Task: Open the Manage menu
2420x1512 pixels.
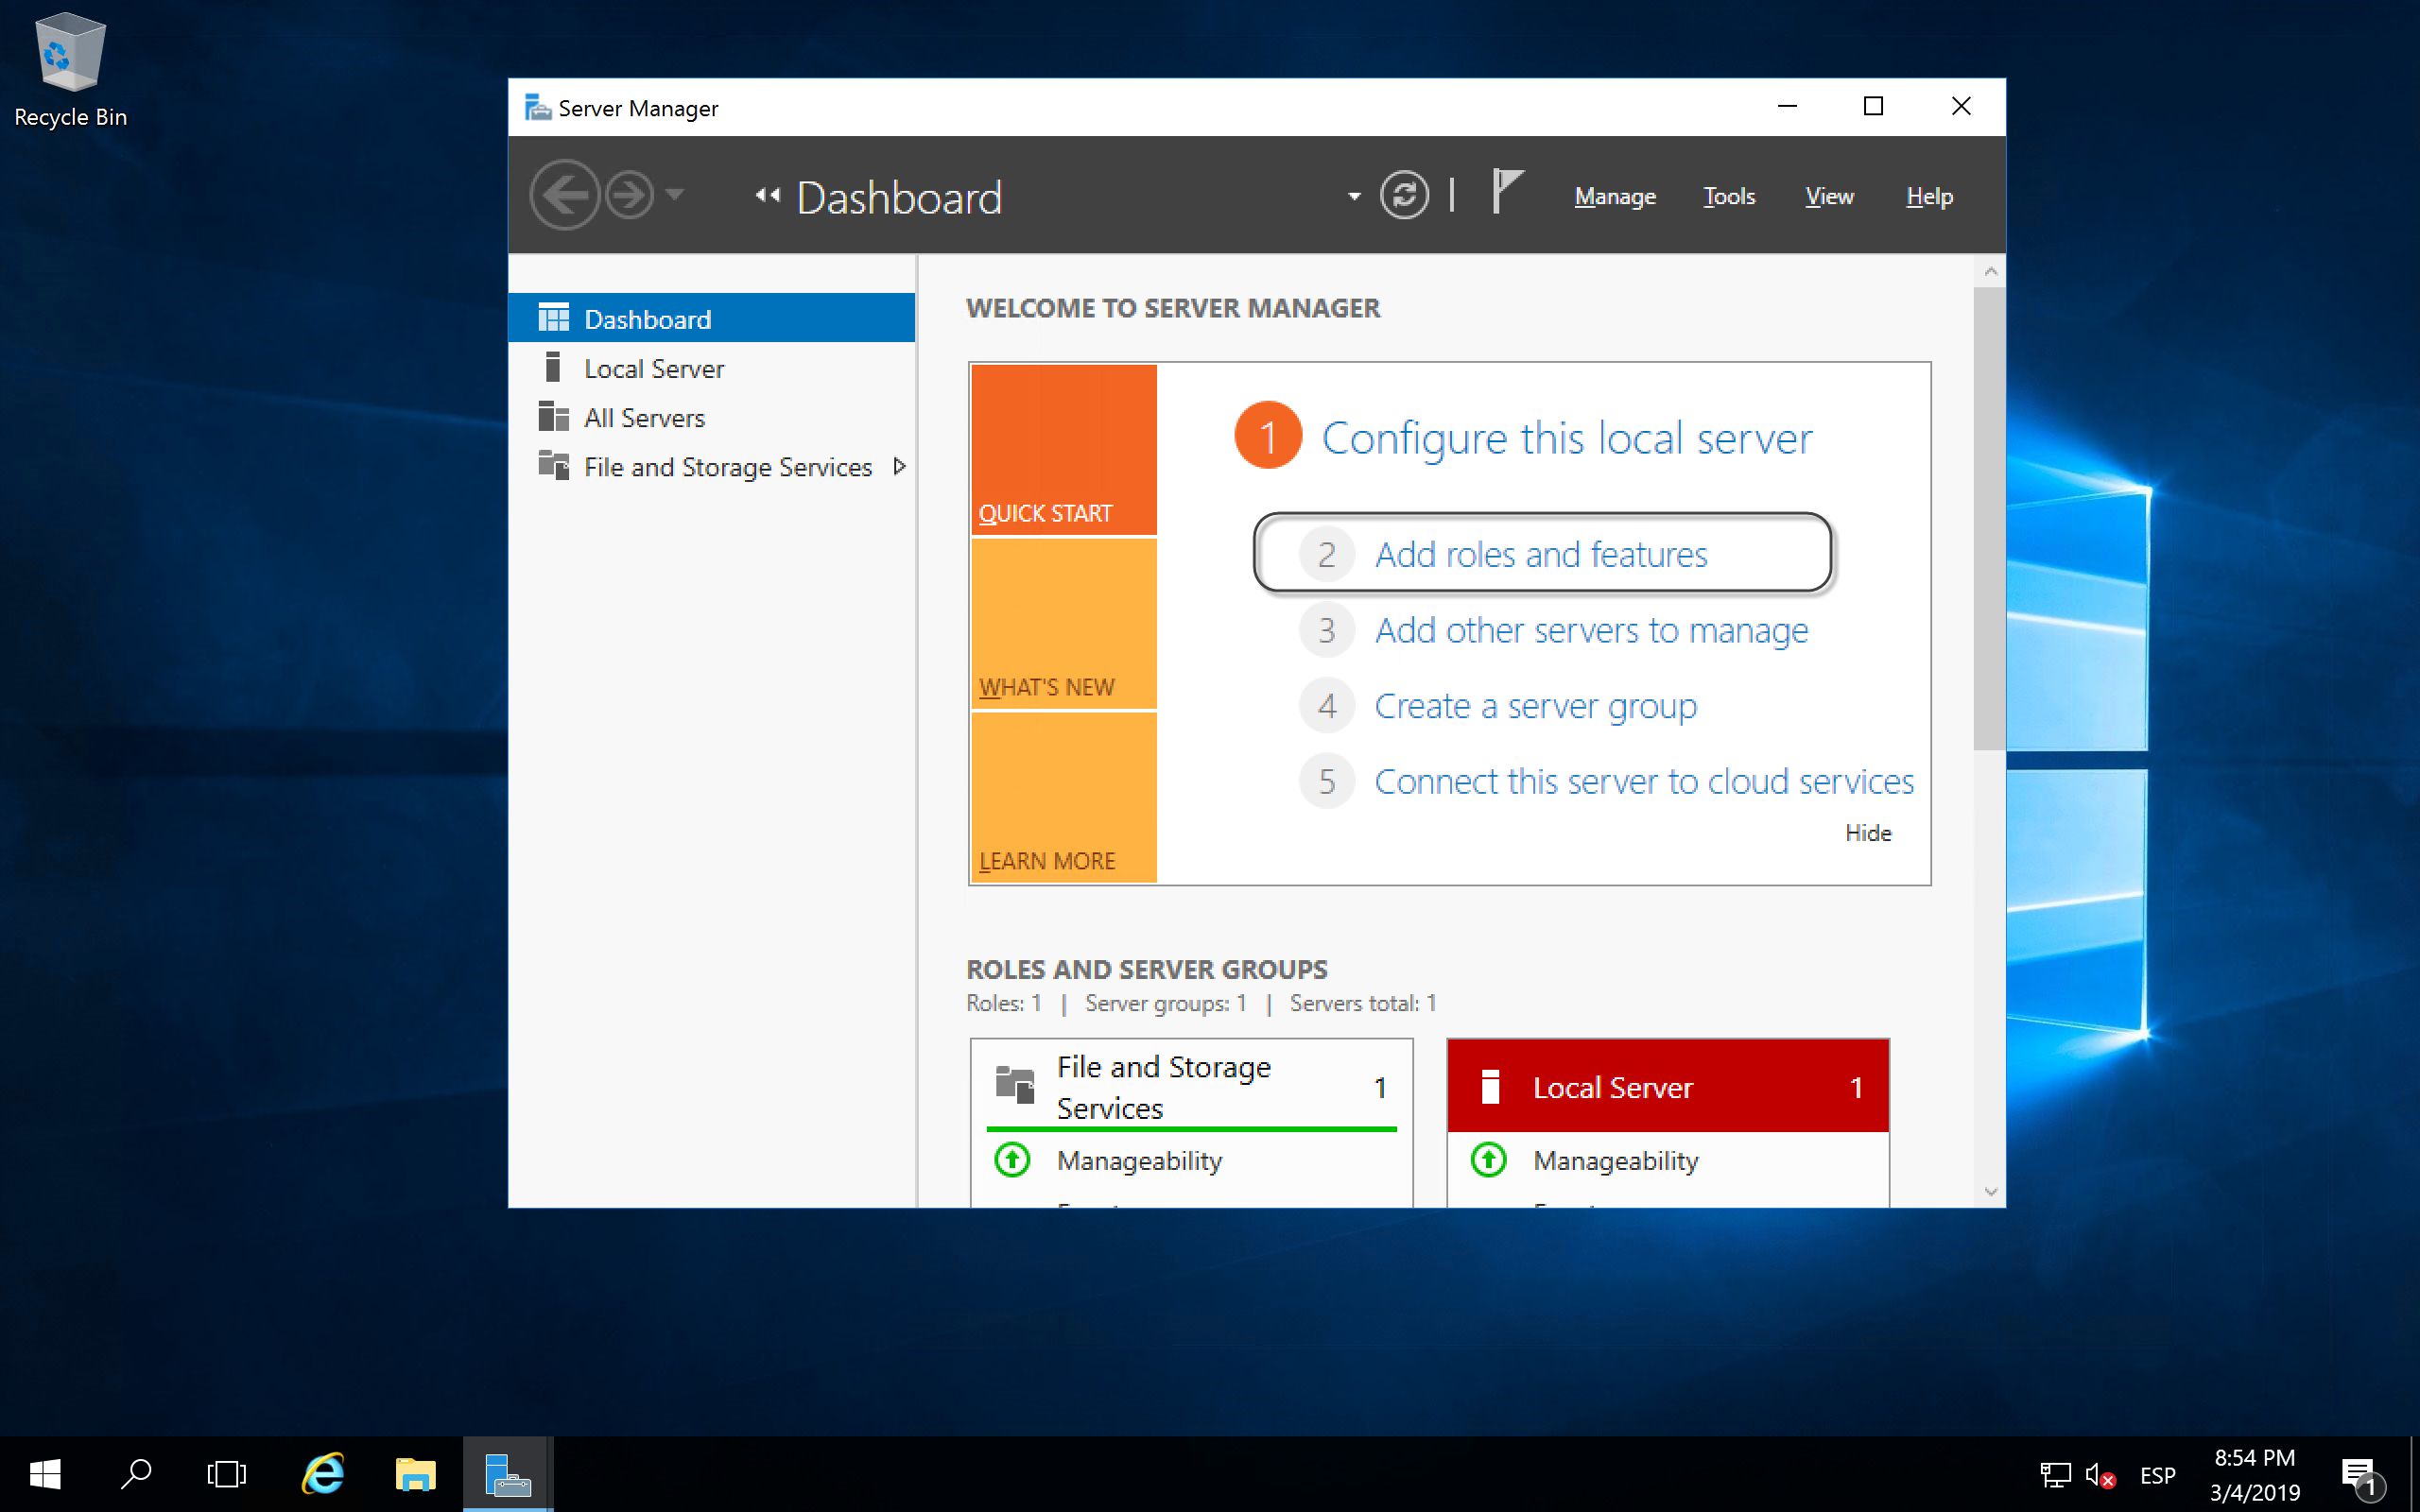Action: [1615, 196]
